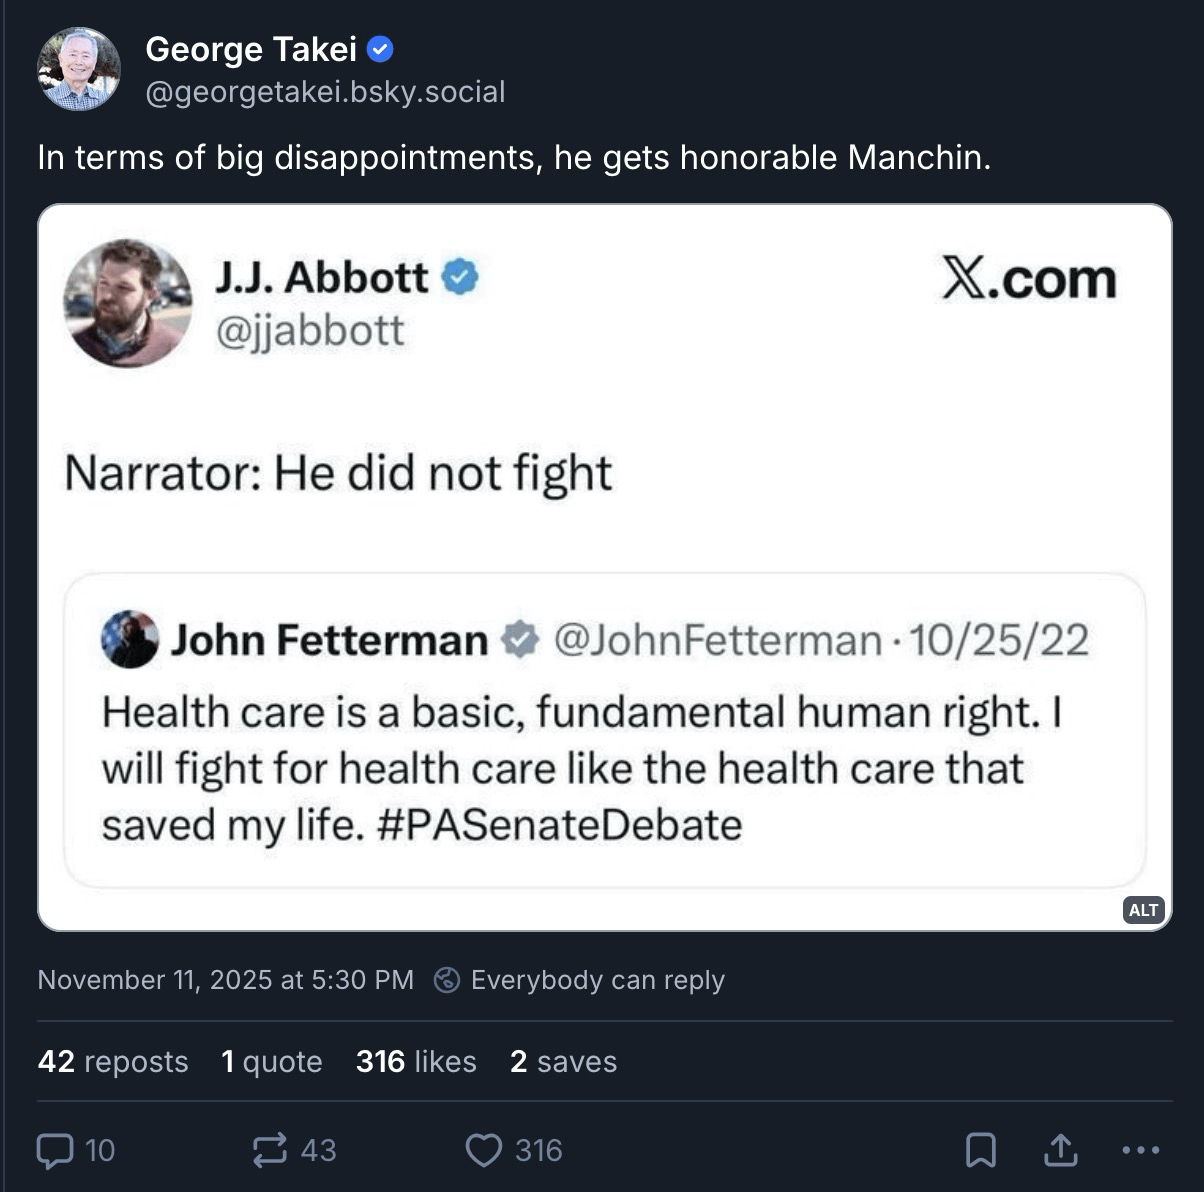Like the post with heart icon
Viewport: 1204px width, 1192px height.
(x=484, y=1150)
